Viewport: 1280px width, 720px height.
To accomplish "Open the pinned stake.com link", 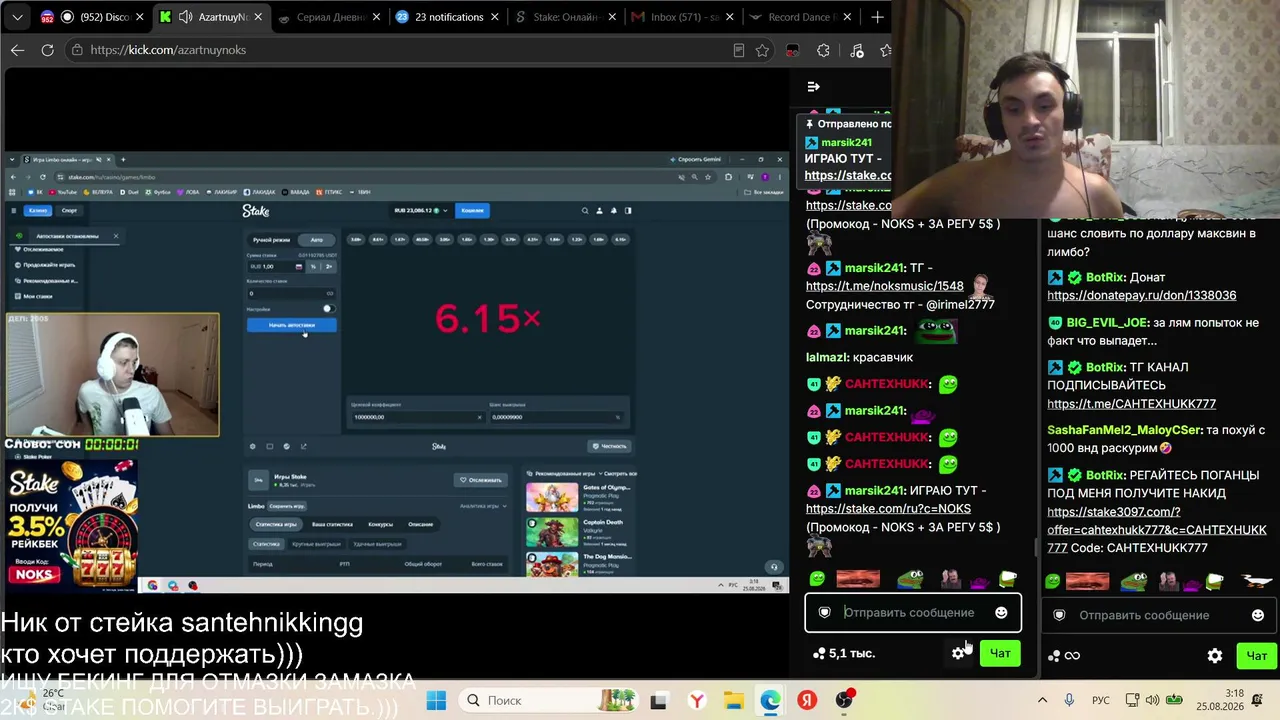I will (848, 176).
